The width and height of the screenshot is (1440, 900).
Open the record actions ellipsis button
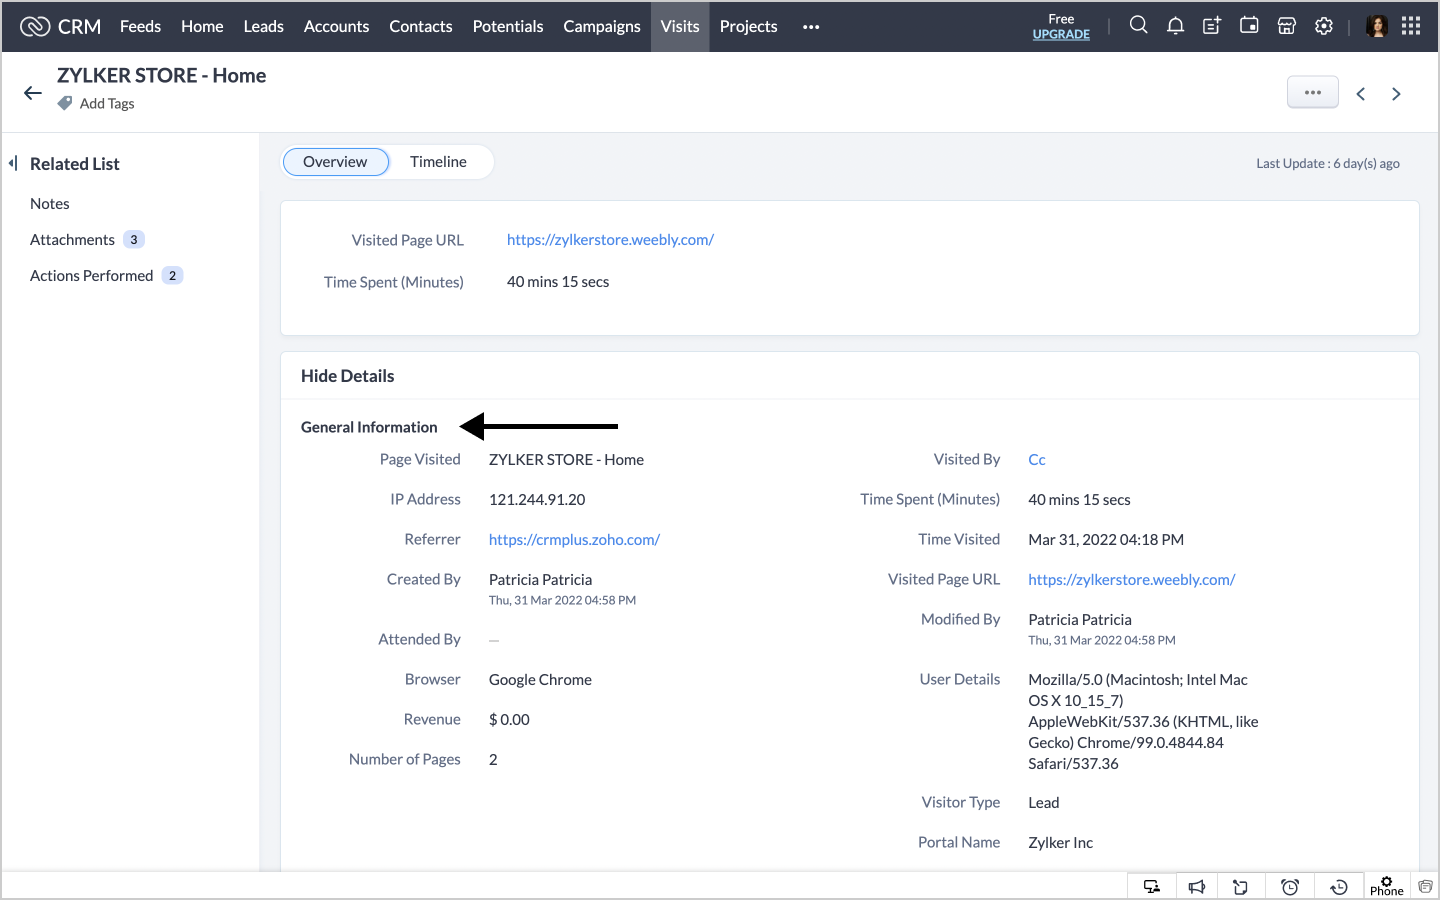1312,93
